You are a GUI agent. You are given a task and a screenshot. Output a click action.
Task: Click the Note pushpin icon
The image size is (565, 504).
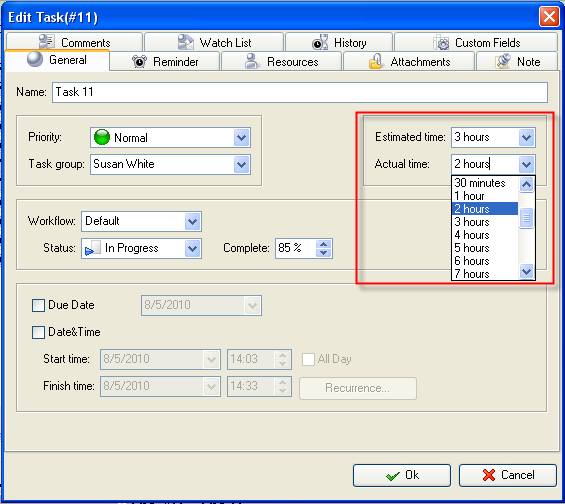tap(503, 61)
